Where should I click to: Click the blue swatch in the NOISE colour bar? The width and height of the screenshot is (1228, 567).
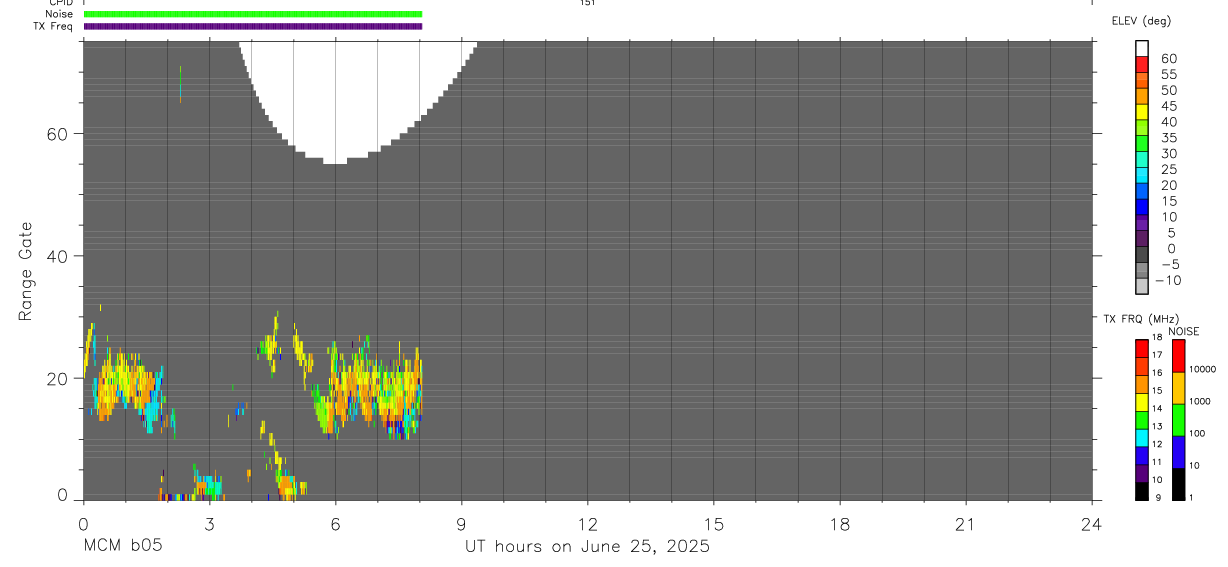[1178, 452]
